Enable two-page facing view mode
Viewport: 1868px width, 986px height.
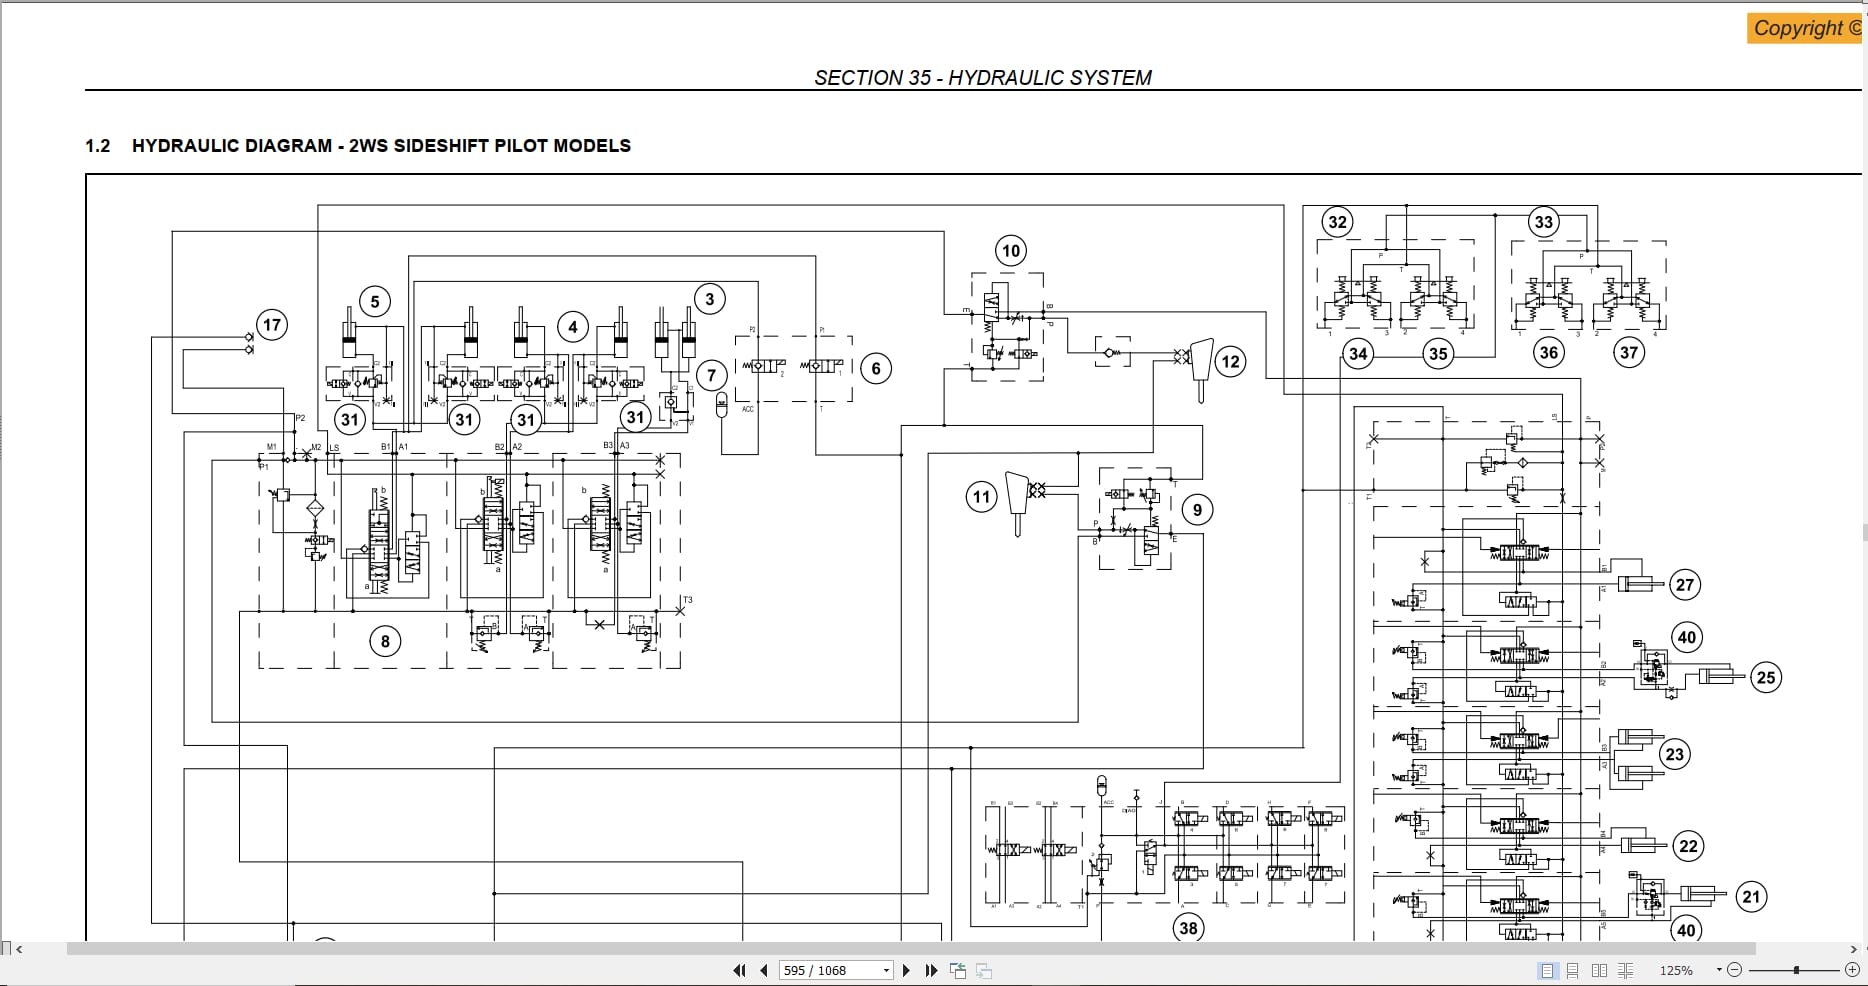[1600, 970]
